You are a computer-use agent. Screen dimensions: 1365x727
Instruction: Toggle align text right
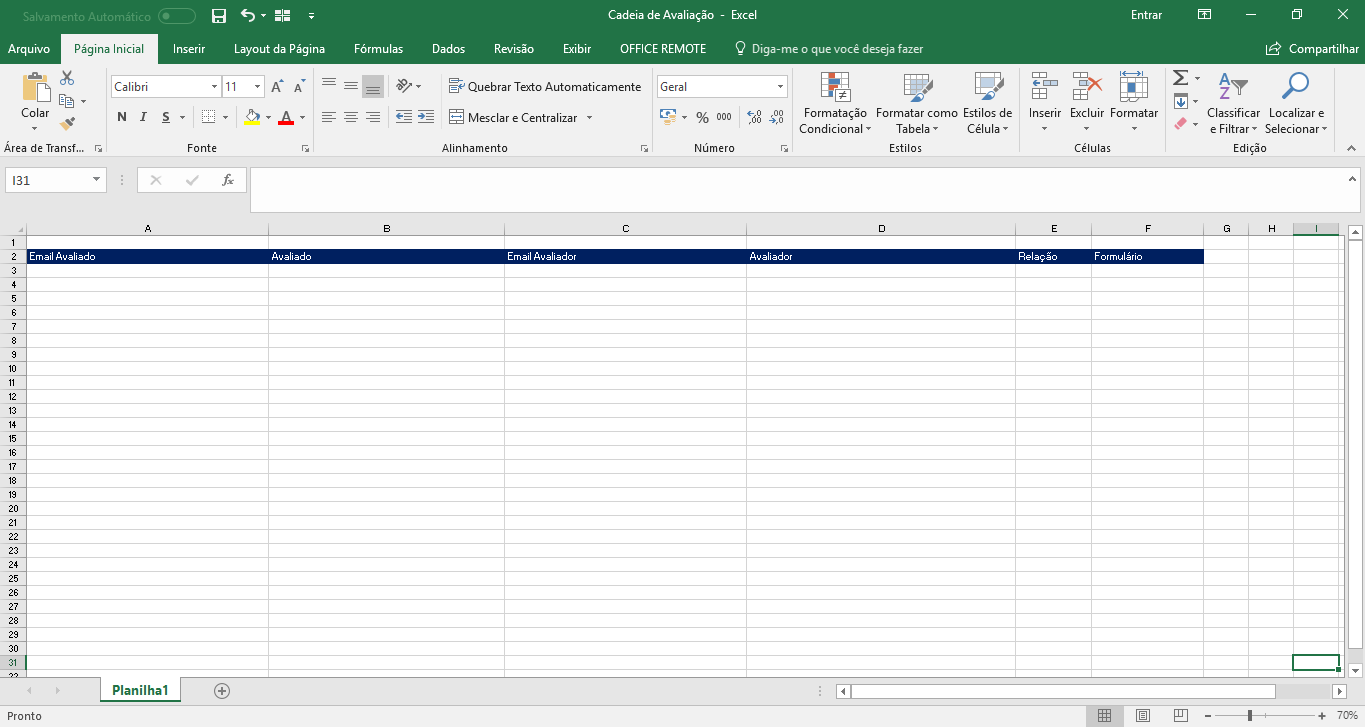pyautogui.click(x=372, y=117)
